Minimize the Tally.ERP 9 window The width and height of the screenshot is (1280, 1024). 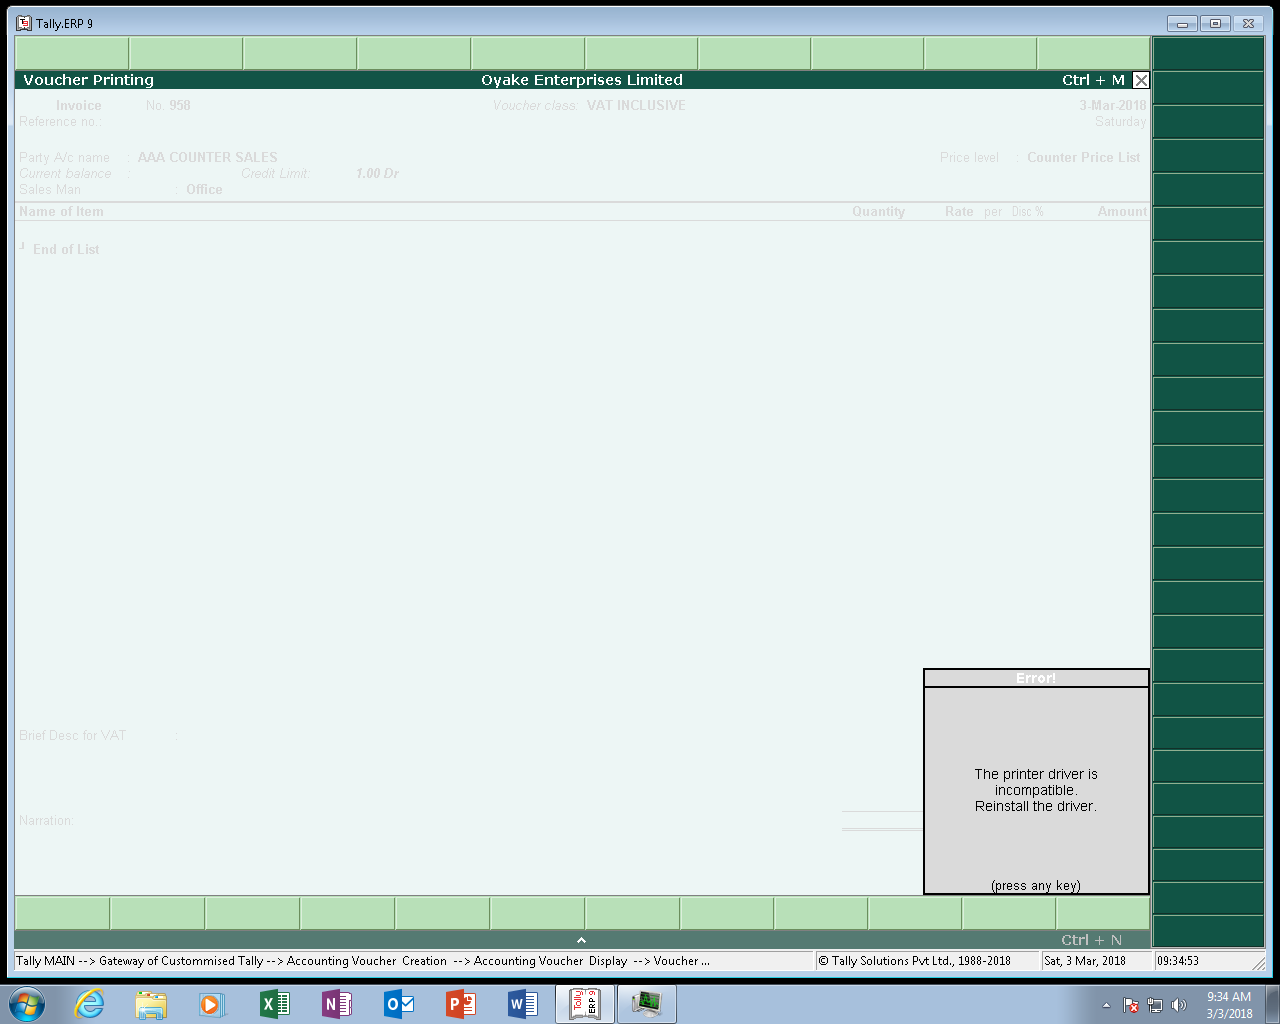1182,23
